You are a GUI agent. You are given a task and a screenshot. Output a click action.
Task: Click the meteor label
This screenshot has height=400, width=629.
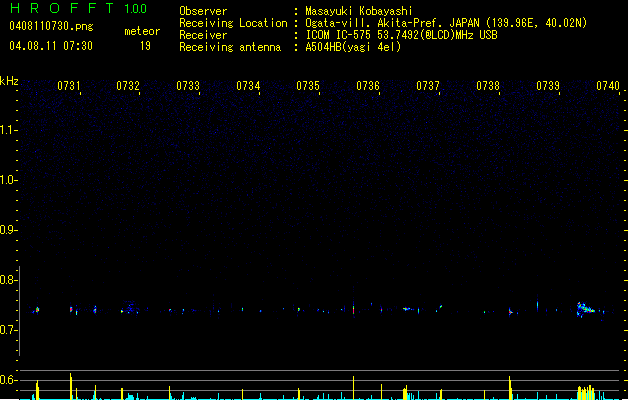coord(142,31)
